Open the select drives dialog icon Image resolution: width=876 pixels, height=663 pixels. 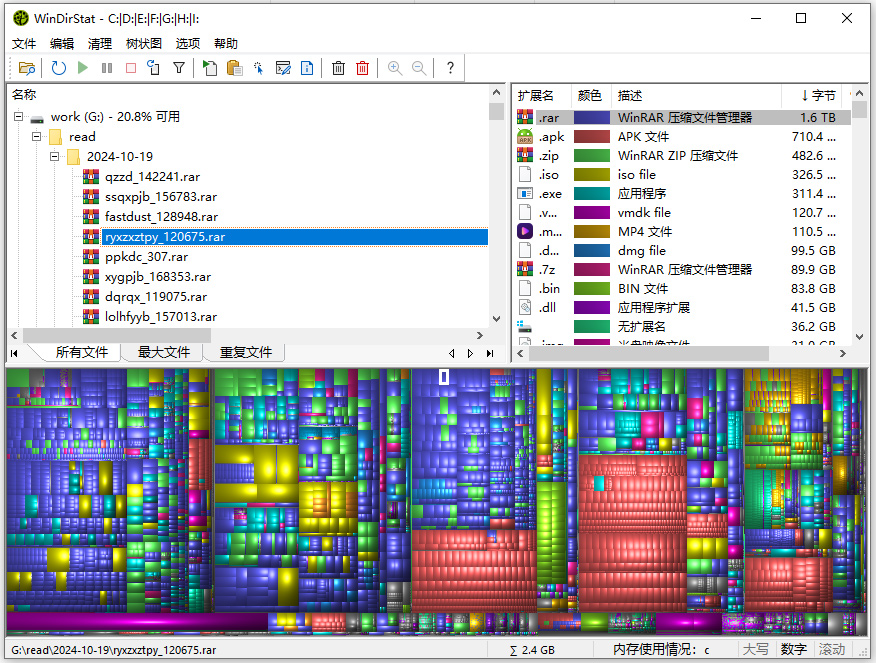click(x=27, y=68)
